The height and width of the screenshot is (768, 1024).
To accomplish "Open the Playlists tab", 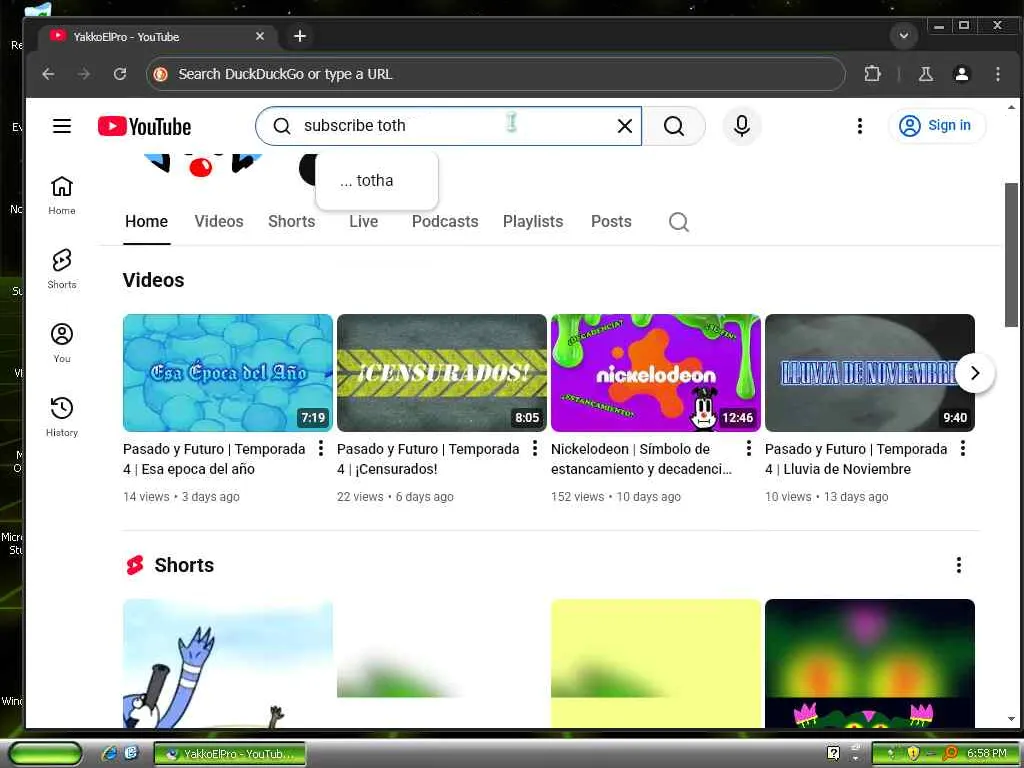I will (x=533, y=221).
